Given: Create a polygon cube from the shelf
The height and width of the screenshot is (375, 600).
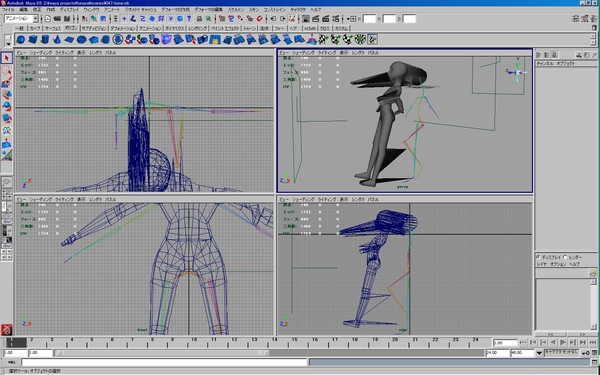Looking at the screenshot, I should point(33,39).
